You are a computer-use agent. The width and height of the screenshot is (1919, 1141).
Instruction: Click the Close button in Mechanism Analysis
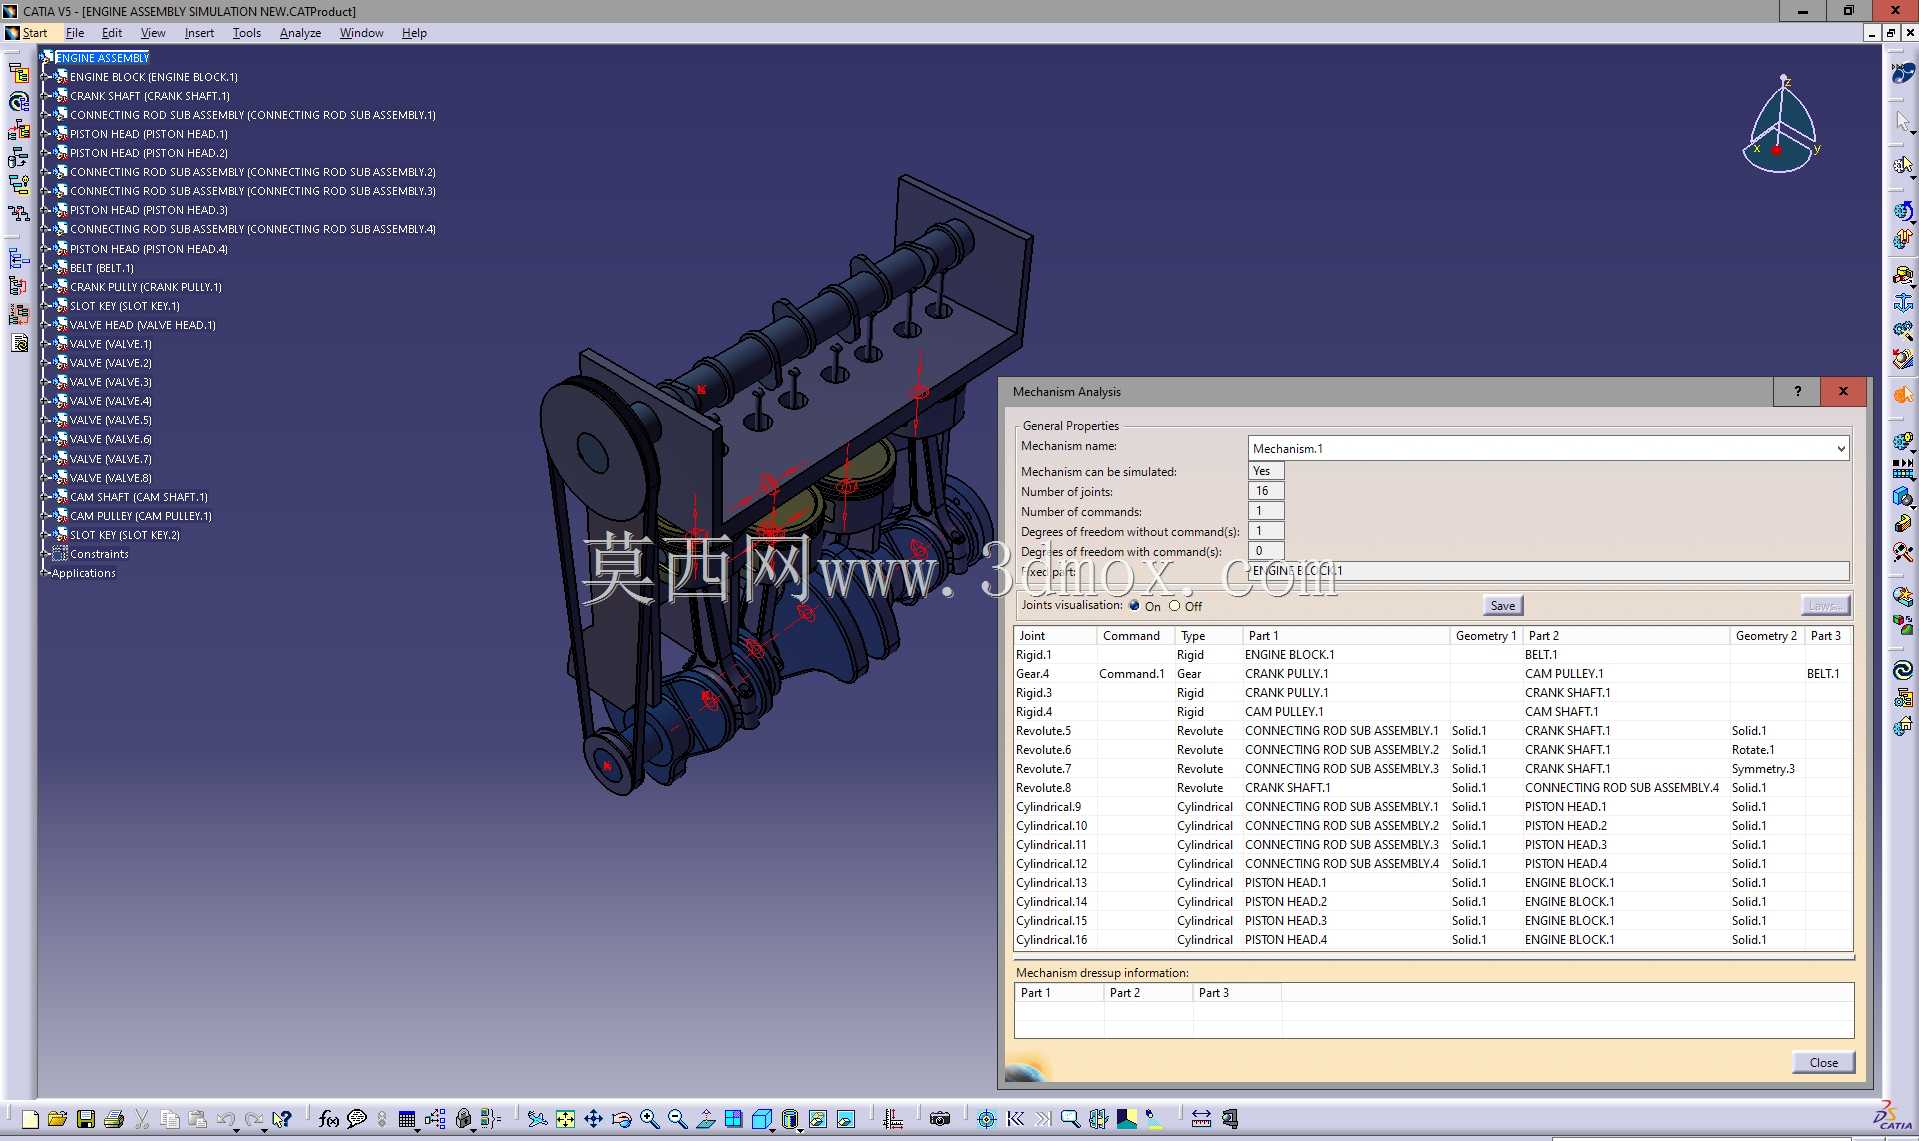[1823, 1063]
